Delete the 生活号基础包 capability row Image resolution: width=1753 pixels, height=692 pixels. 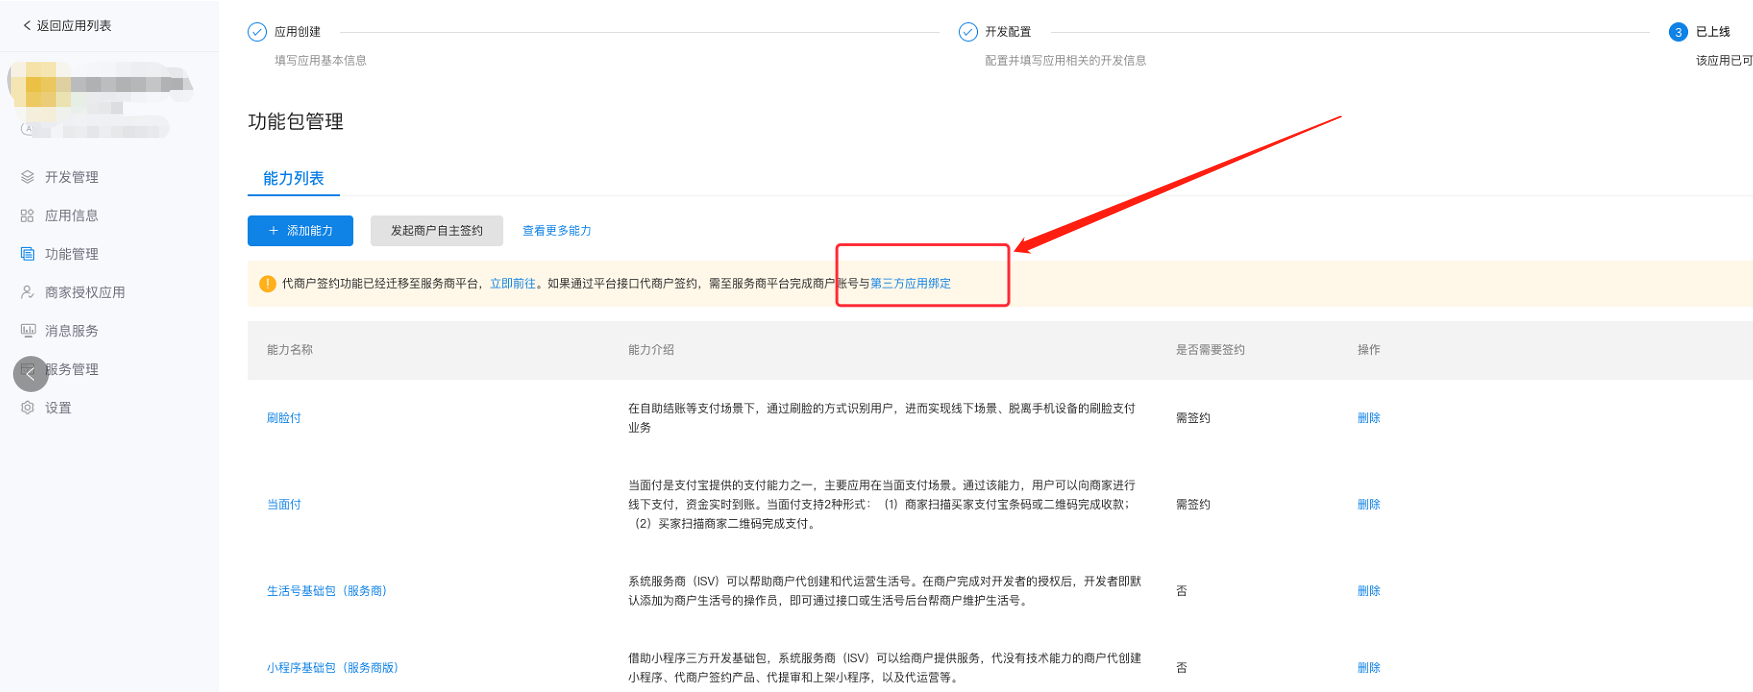click(1368, 591)
